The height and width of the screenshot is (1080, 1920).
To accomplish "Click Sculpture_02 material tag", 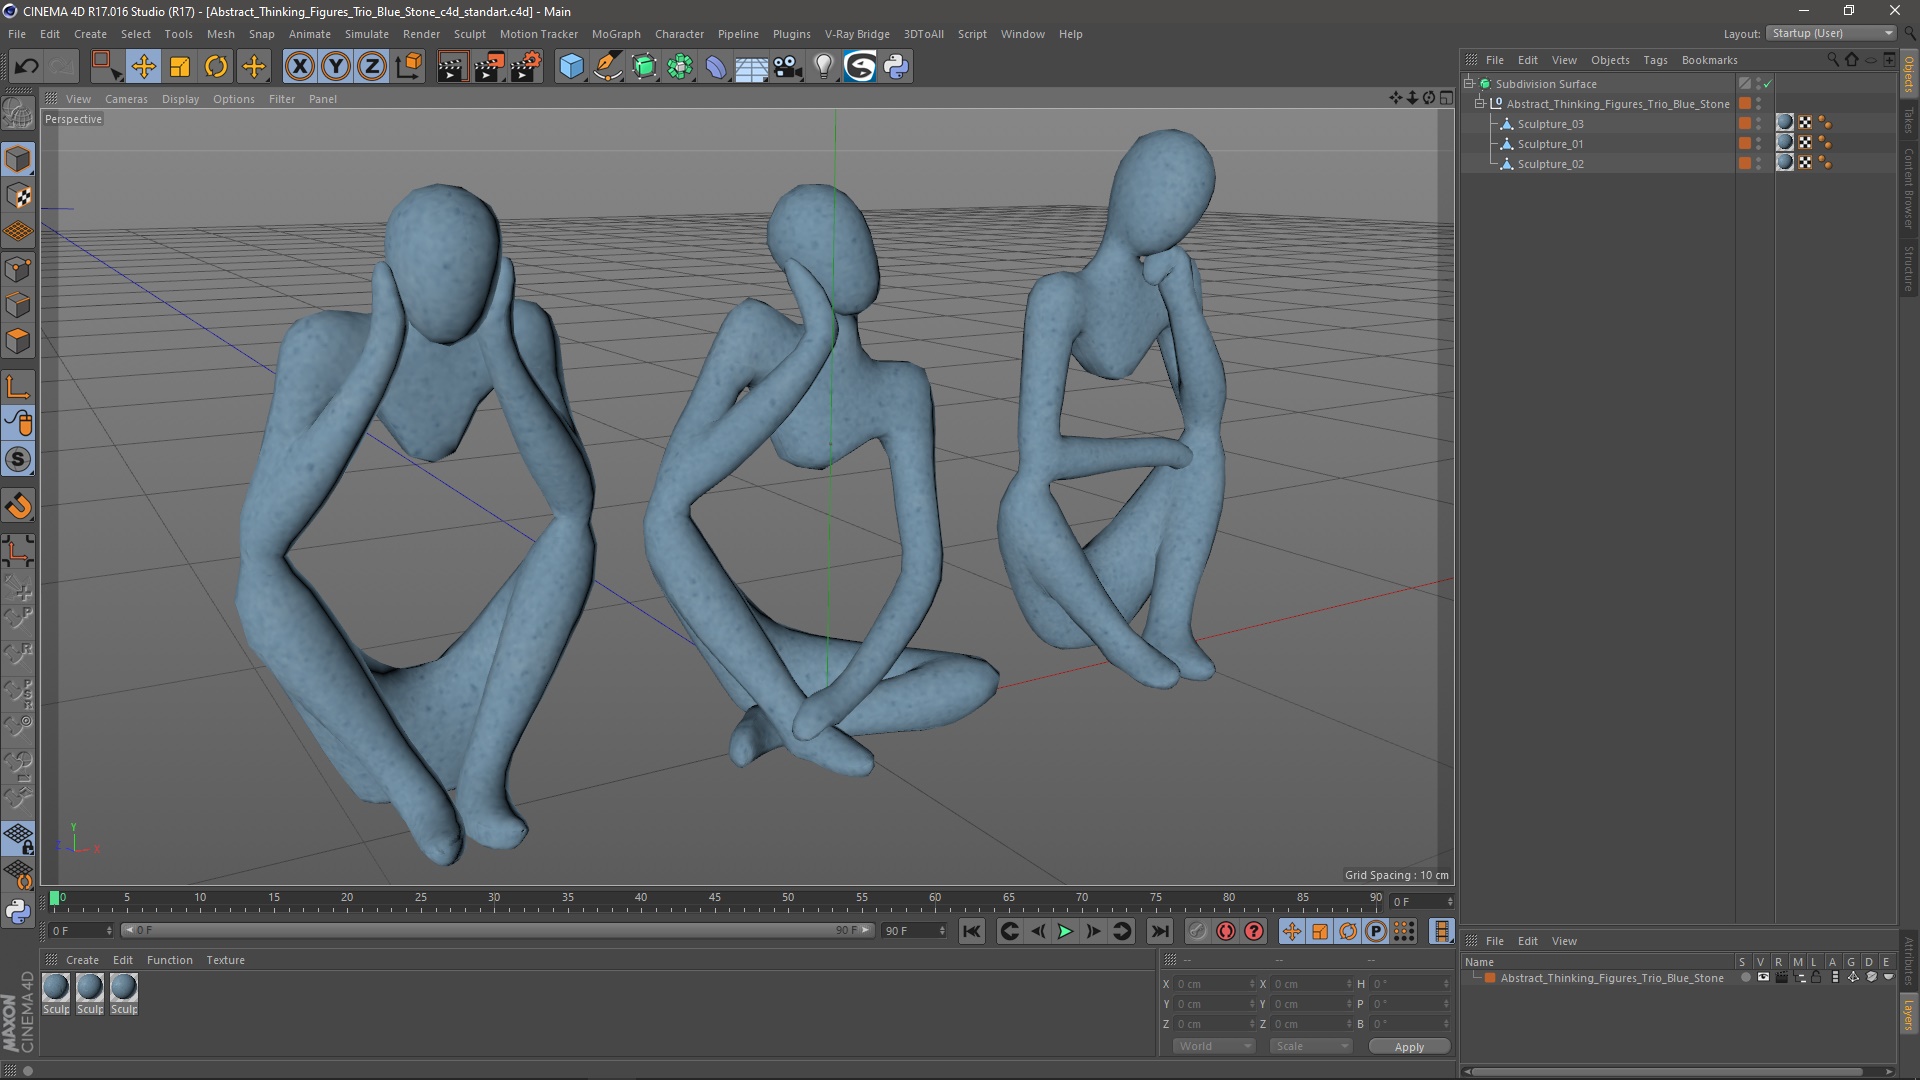I will tap(1785, 163).
